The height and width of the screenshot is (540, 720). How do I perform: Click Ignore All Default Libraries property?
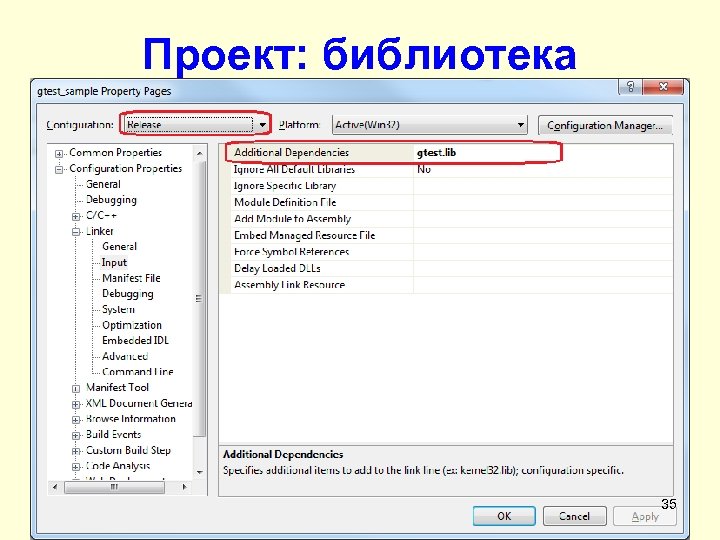(294, 169)
